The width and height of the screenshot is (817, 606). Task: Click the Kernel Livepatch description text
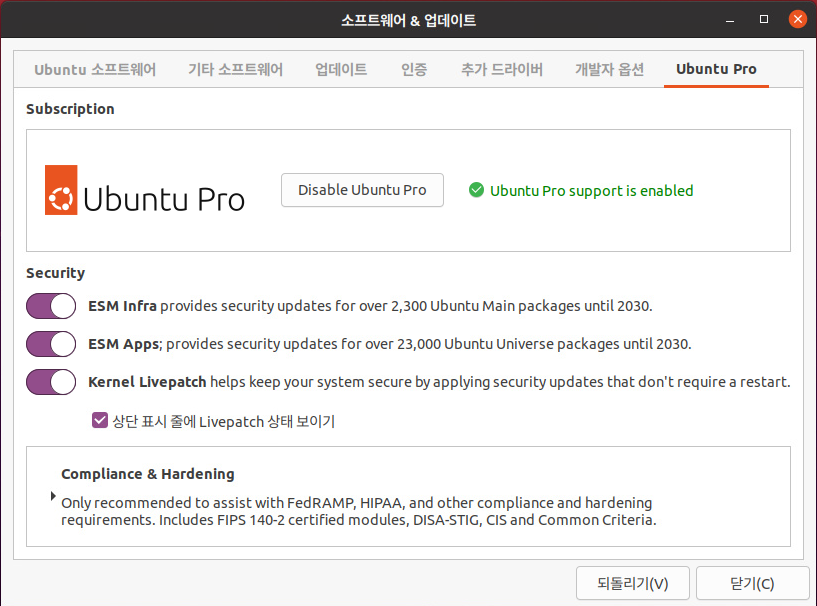point(439,382)
